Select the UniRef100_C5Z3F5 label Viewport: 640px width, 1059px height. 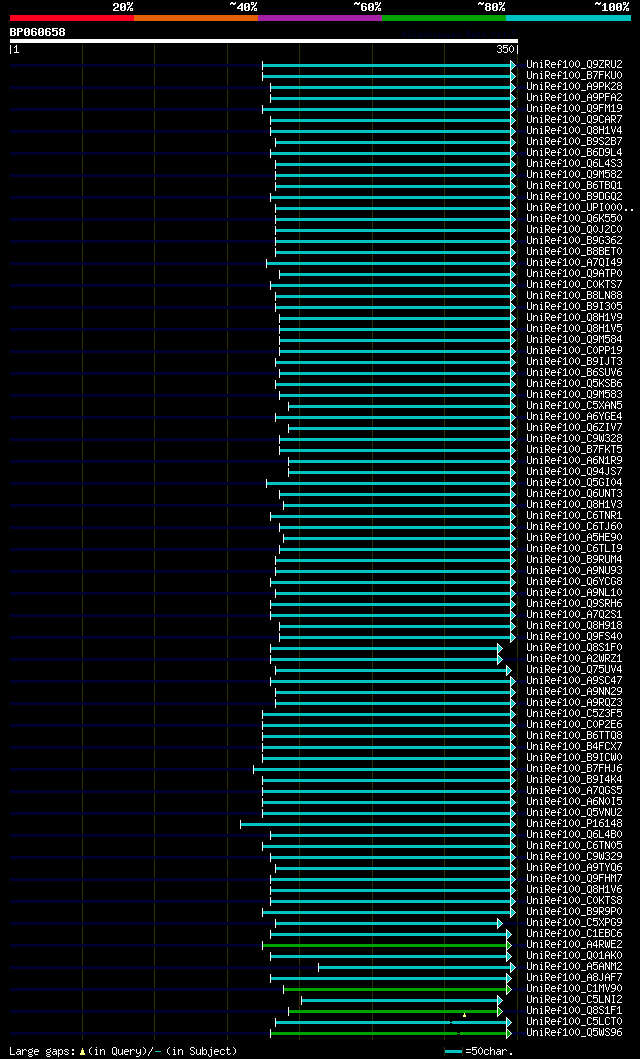[x=575, y=714]
